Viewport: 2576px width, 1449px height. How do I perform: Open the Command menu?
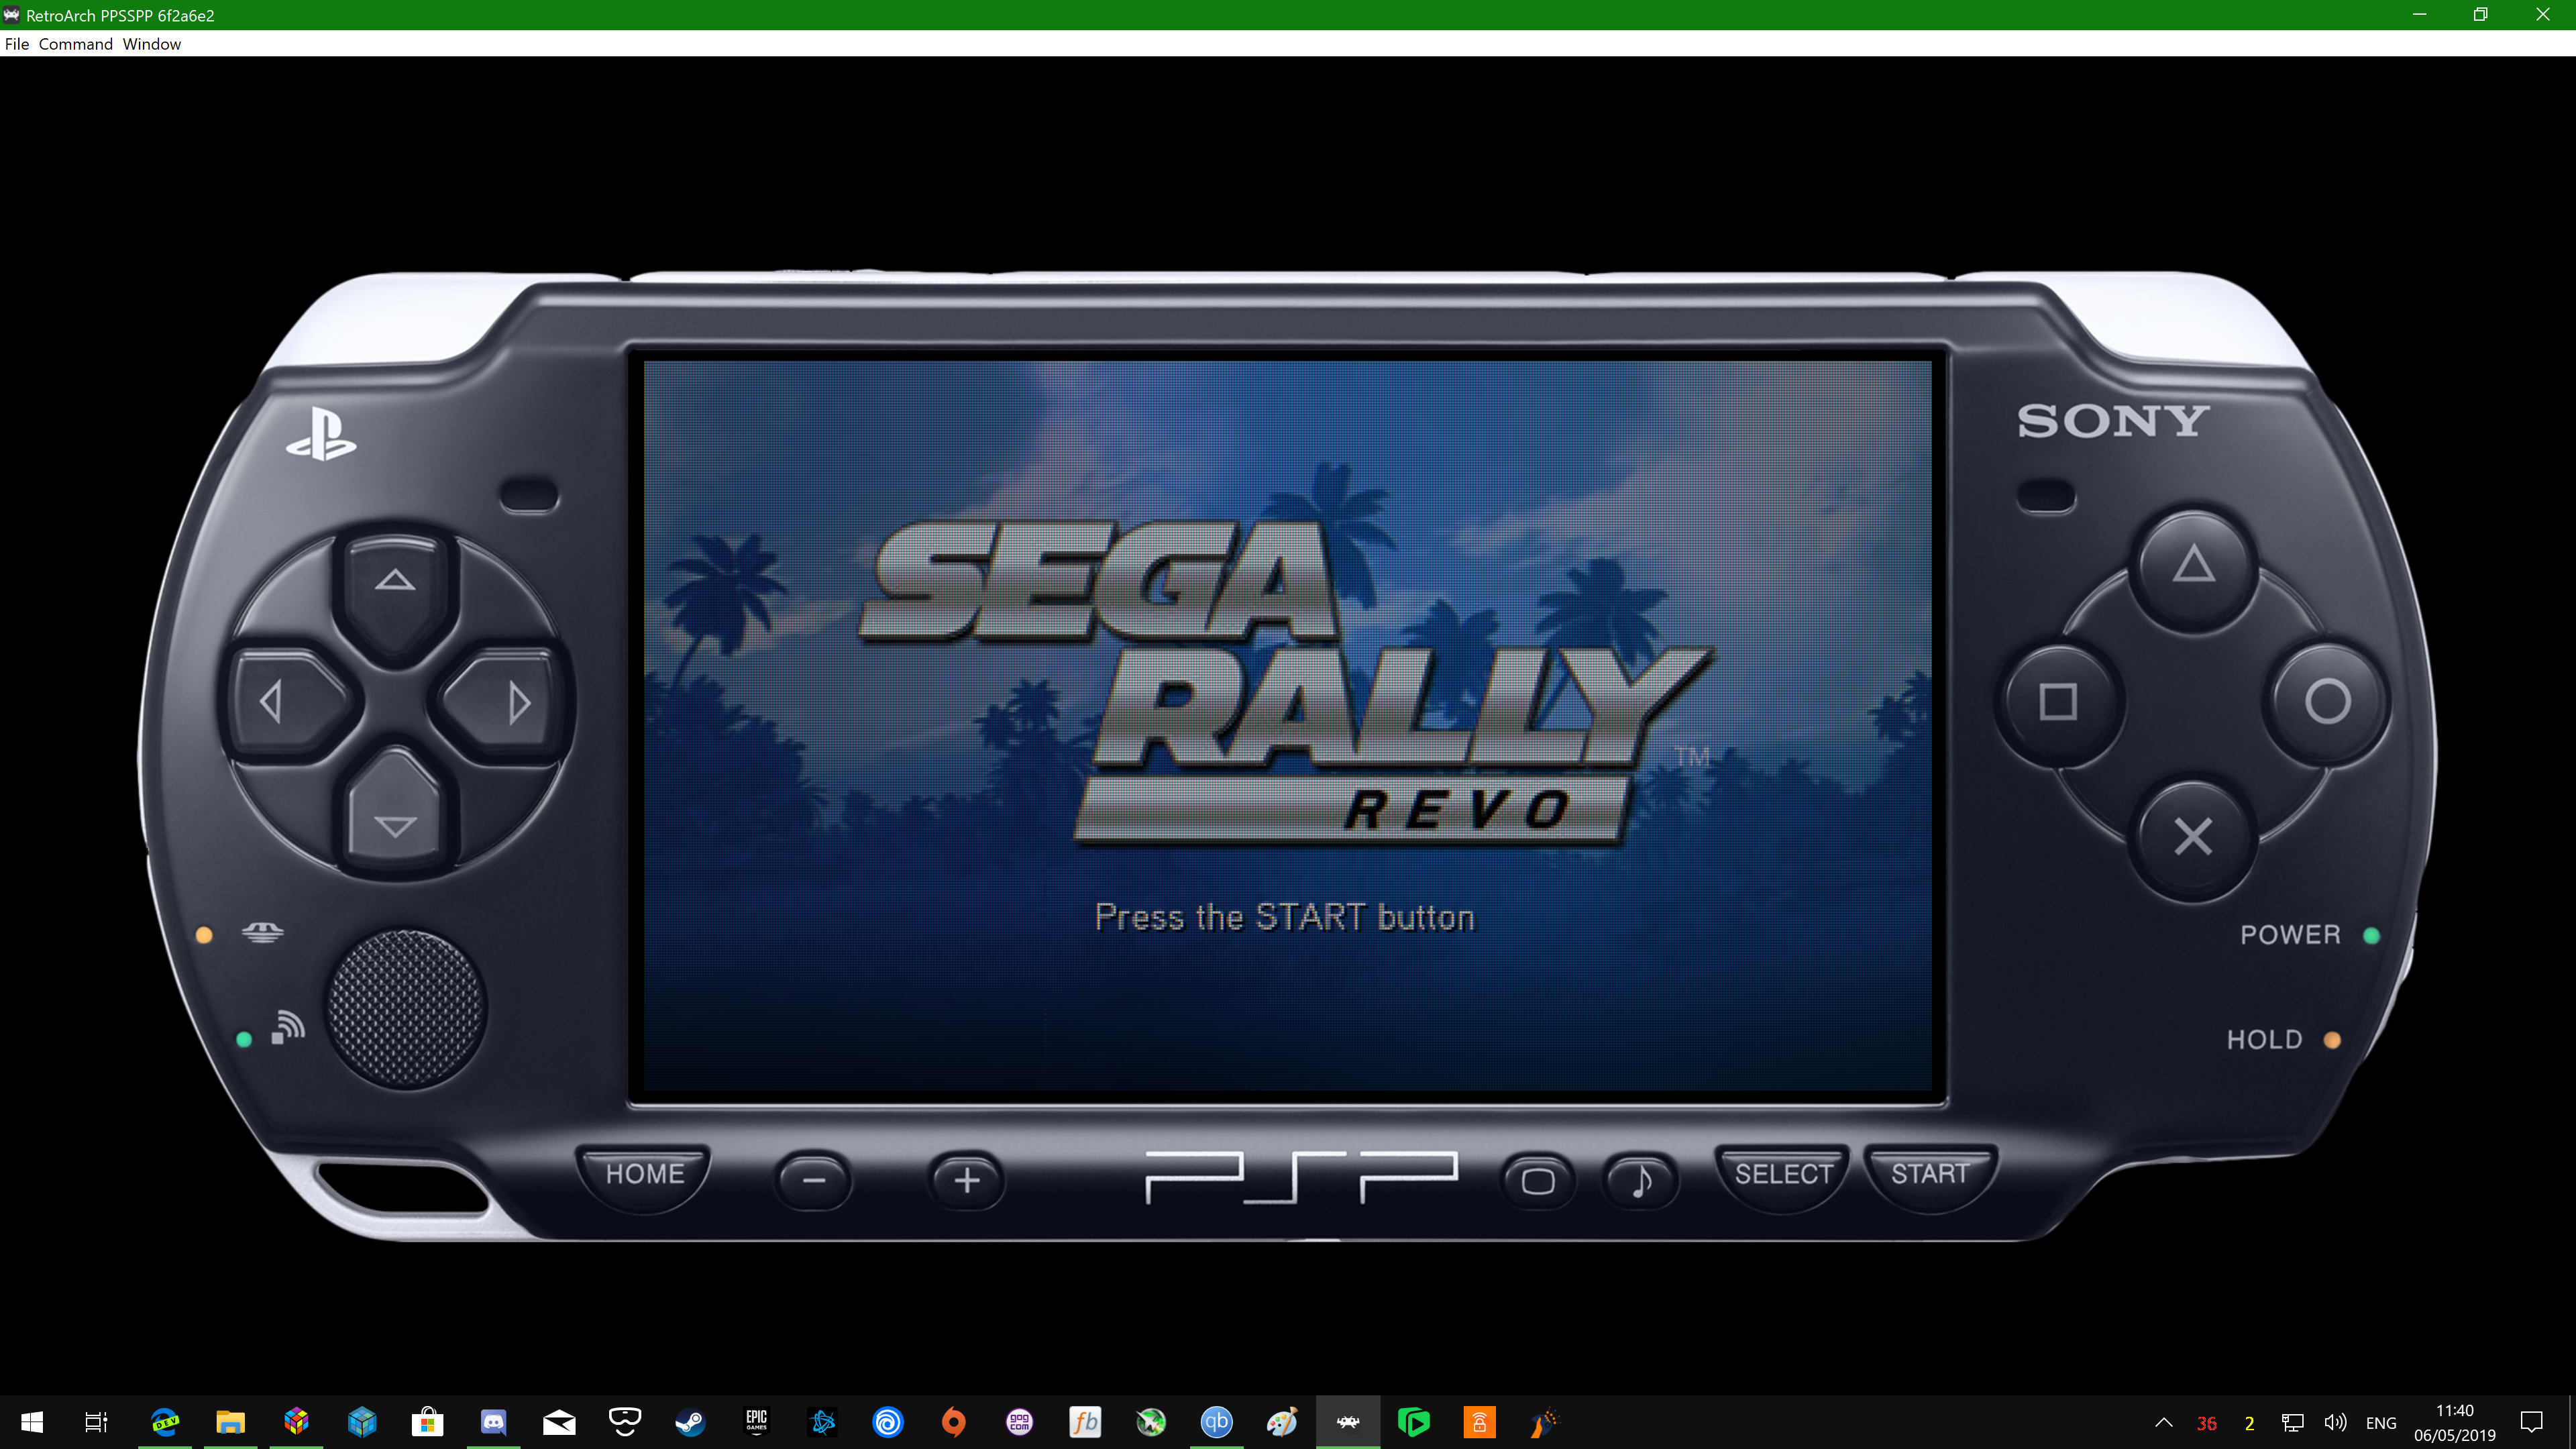(x=75, y=44)
